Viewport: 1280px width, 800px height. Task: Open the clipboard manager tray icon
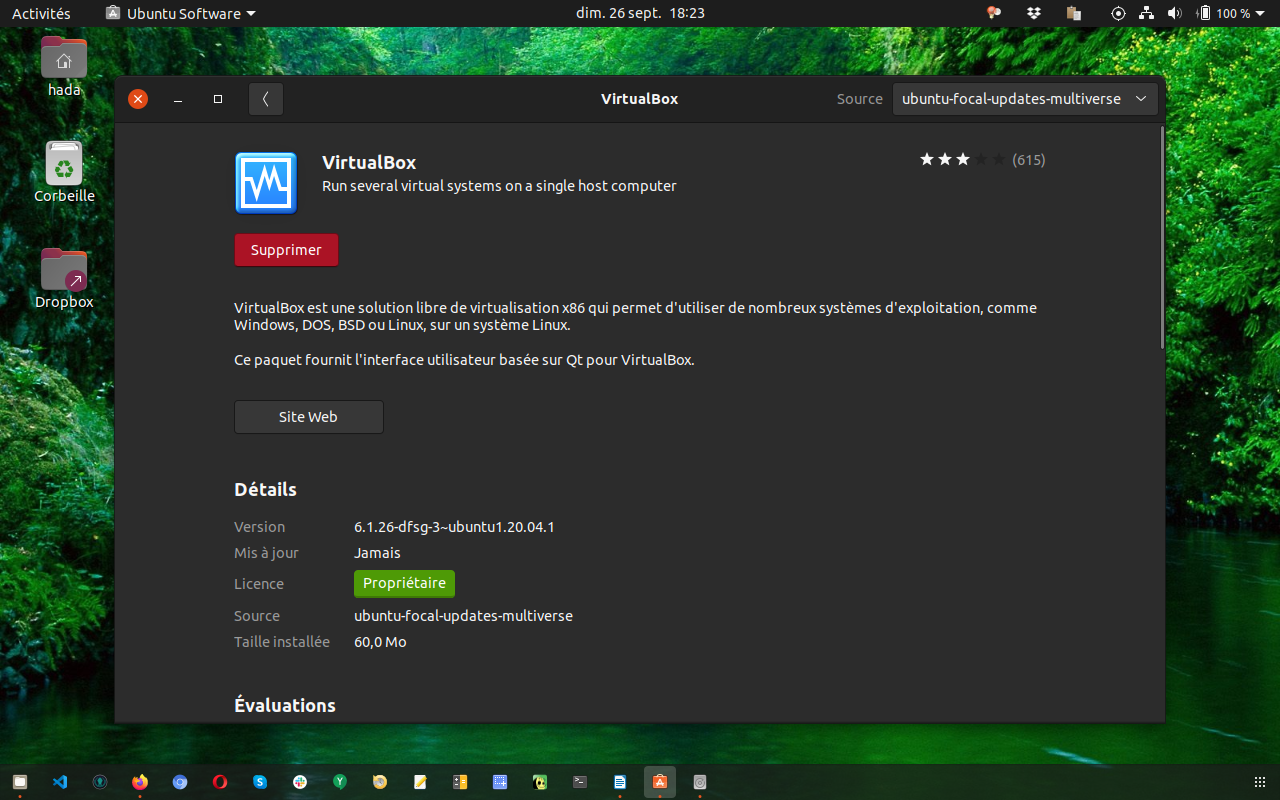point(1074,13)
